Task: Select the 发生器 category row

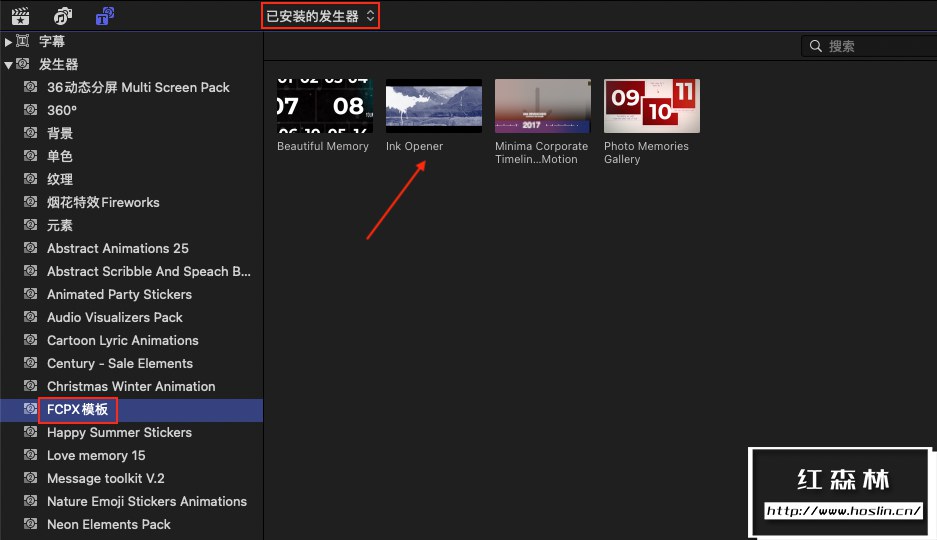Action: (x=131, y=64)
